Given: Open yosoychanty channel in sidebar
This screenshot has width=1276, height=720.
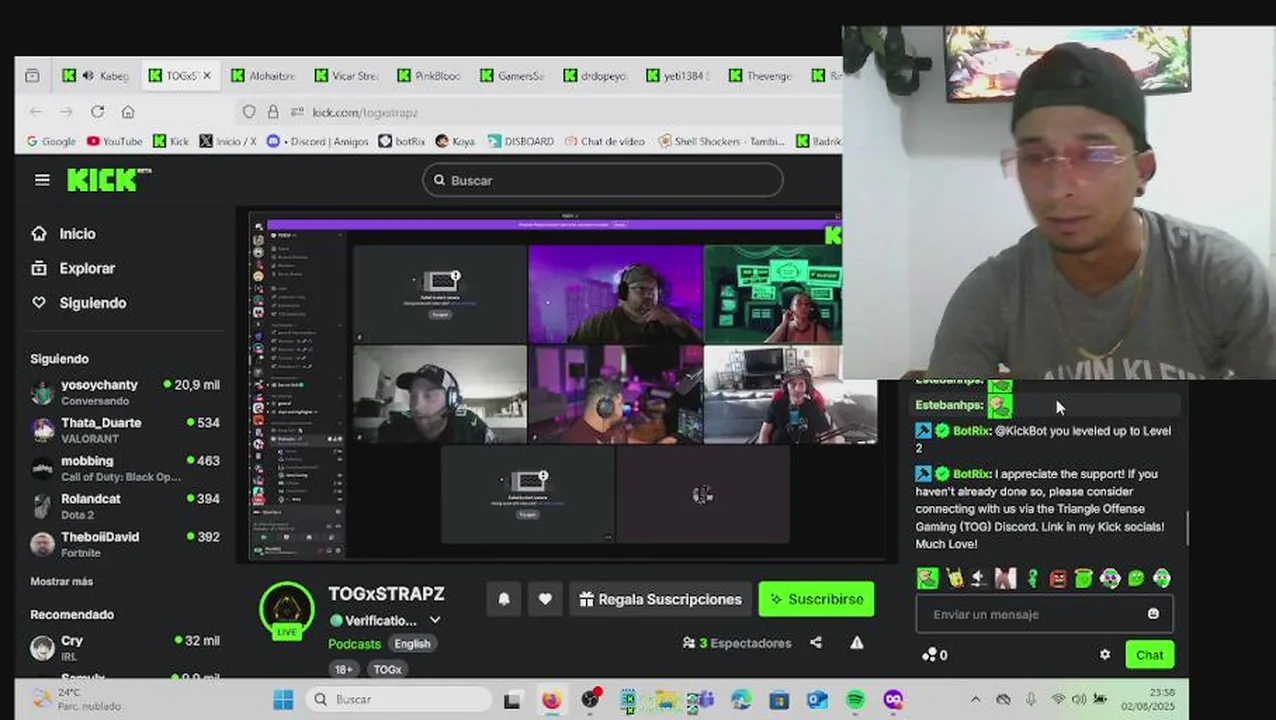Looking at the screenshot, I should (x=125, y=392).
